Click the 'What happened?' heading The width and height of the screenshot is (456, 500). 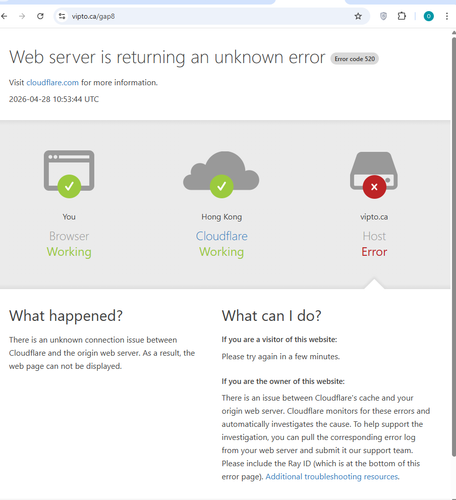point(66,316)
